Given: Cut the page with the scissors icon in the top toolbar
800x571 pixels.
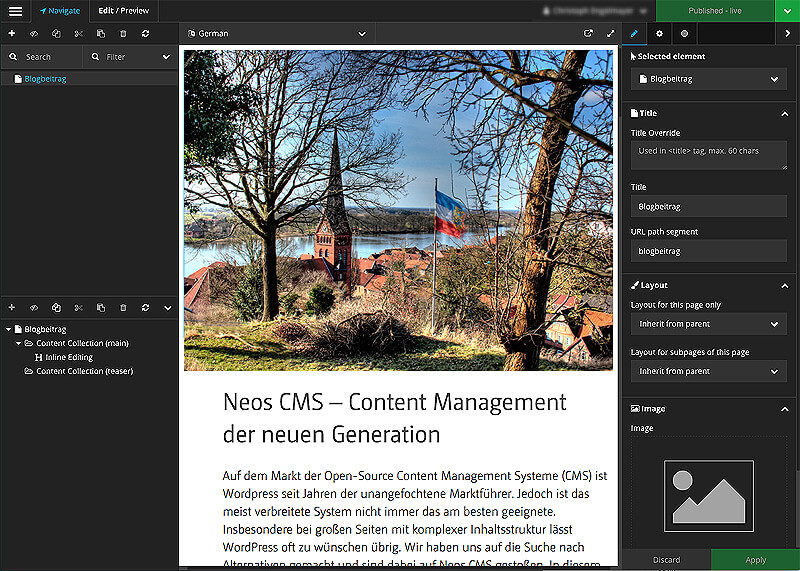Looking at the screenshot, I should (79, 34).
